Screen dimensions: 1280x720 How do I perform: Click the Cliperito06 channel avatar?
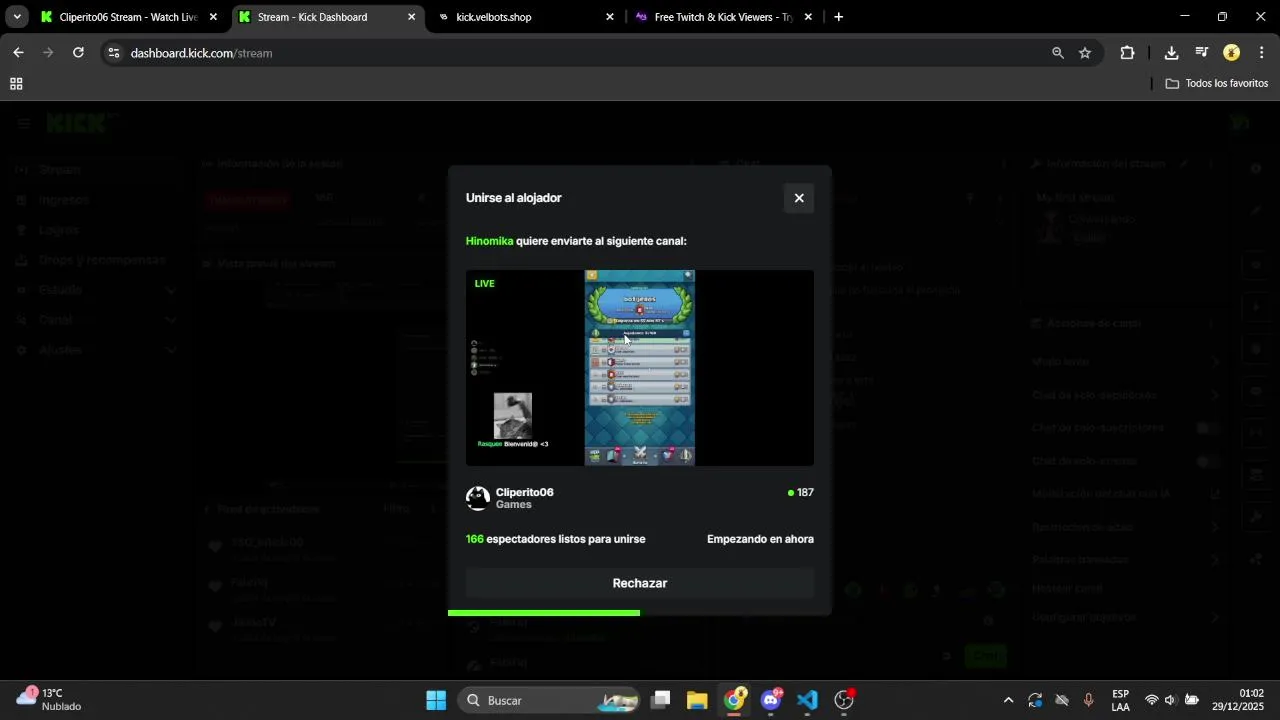[478, 498]
